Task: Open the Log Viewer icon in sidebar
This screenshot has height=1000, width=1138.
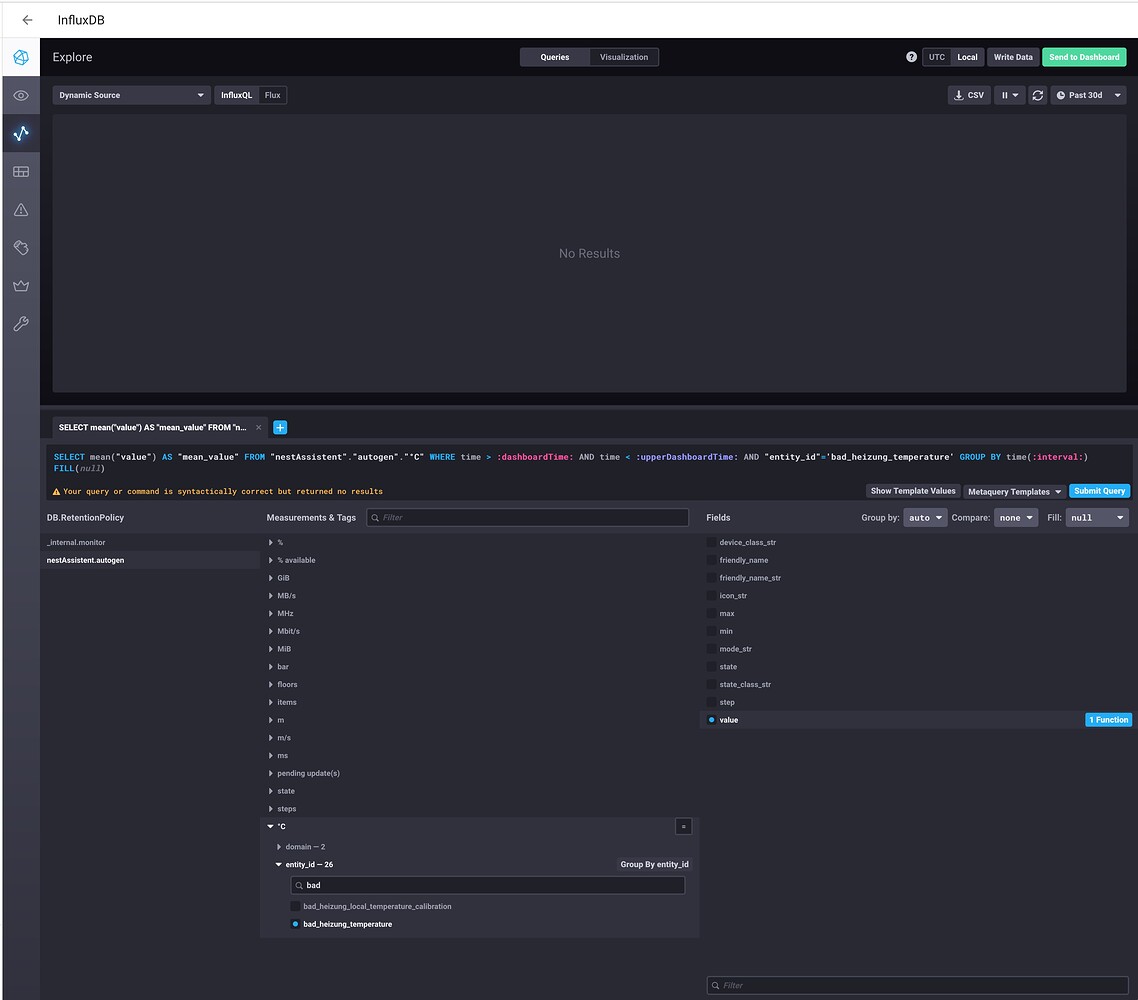Action: click(x=20, y=247)
